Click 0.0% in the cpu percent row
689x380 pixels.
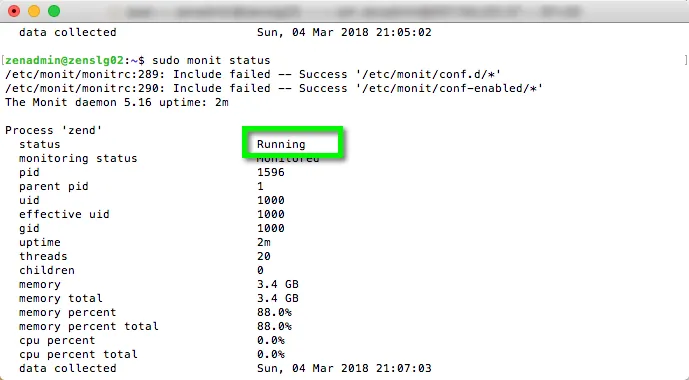(271, 340)
